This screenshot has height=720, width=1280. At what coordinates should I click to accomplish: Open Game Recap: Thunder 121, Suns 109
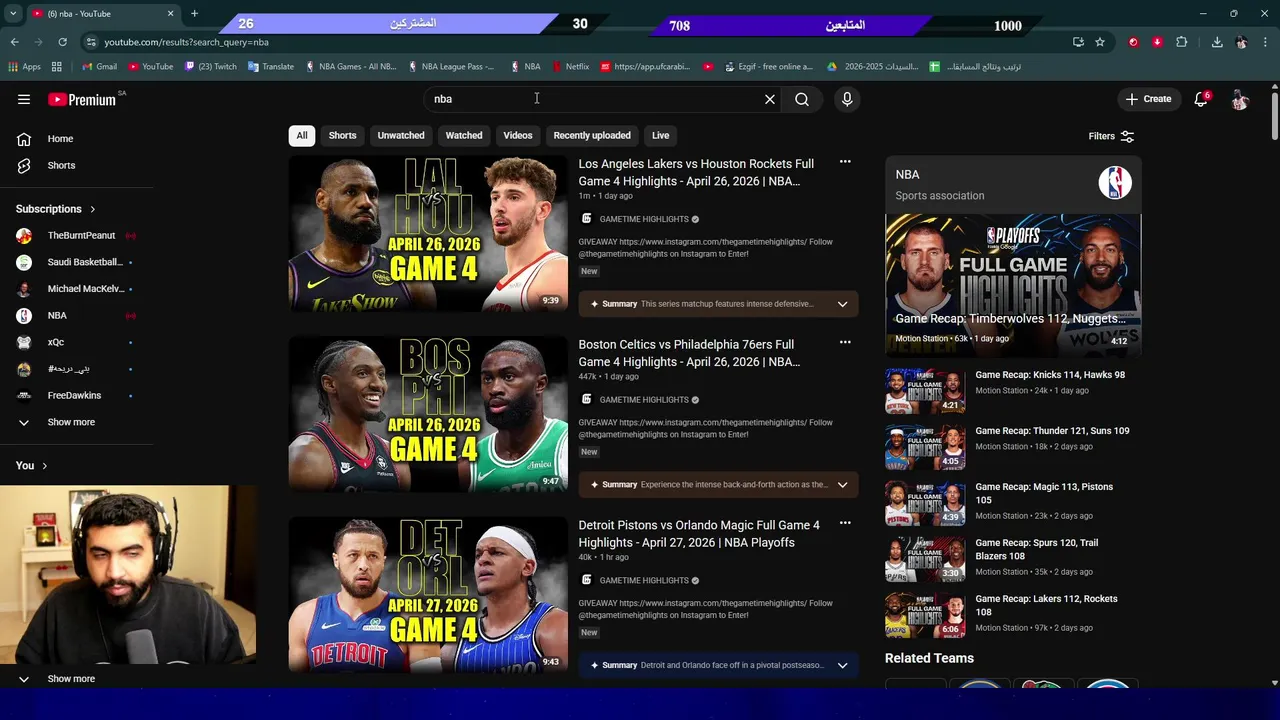(1052, 431)
